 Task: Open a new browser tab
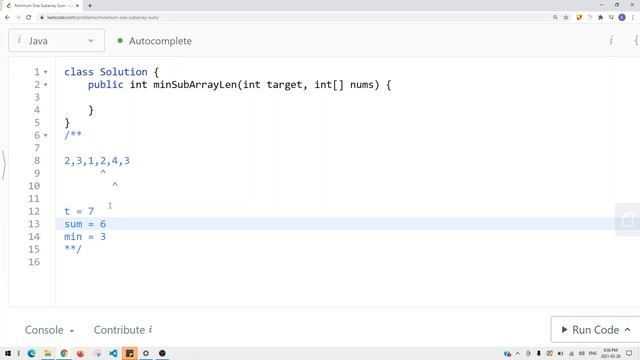[x=90, y=6]
